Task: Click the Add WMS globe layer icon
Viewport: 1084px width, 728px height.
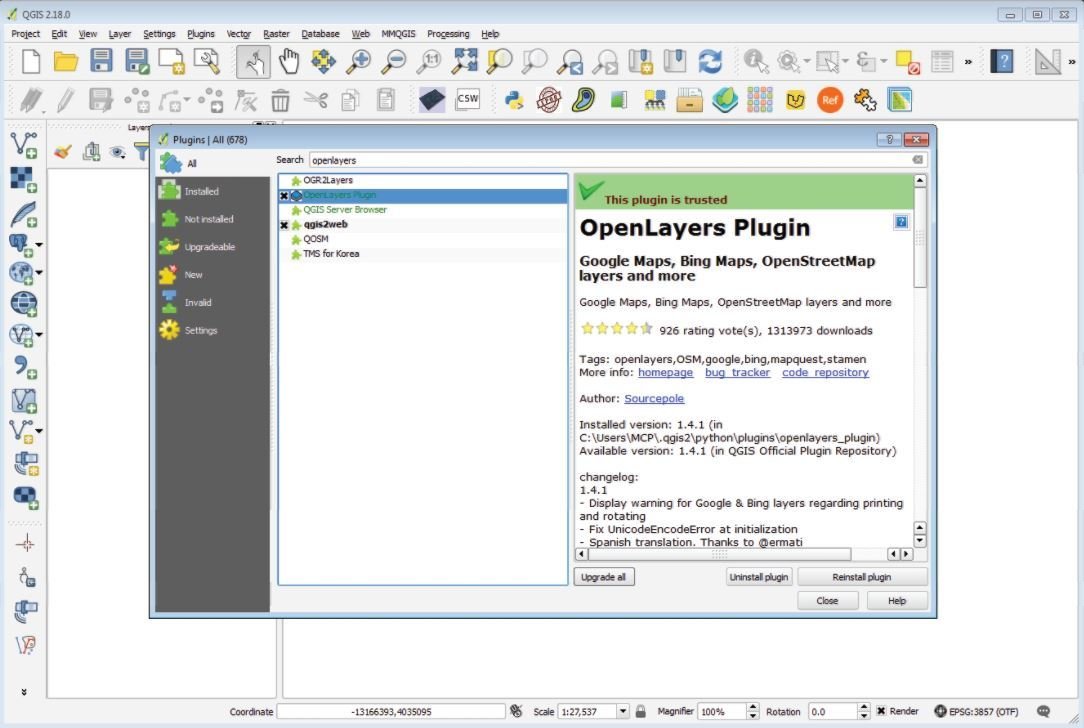Action: pyautogui.click(x=24, y=303)
